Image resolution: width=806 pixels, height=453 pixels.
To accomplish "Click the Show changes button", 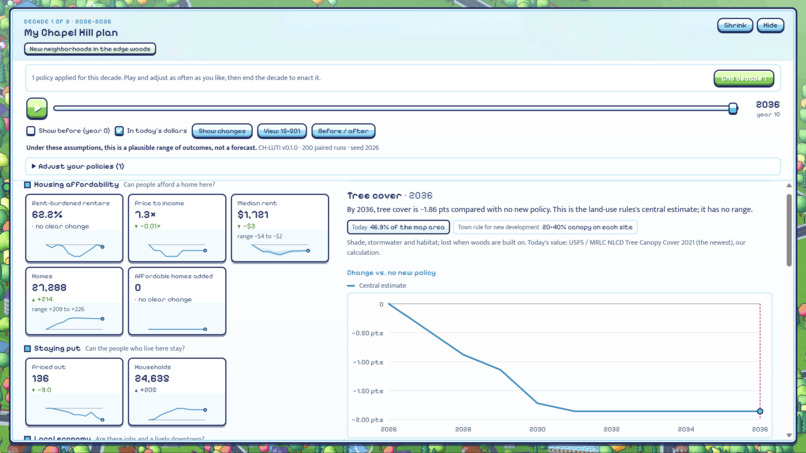I will coord(222,131).
